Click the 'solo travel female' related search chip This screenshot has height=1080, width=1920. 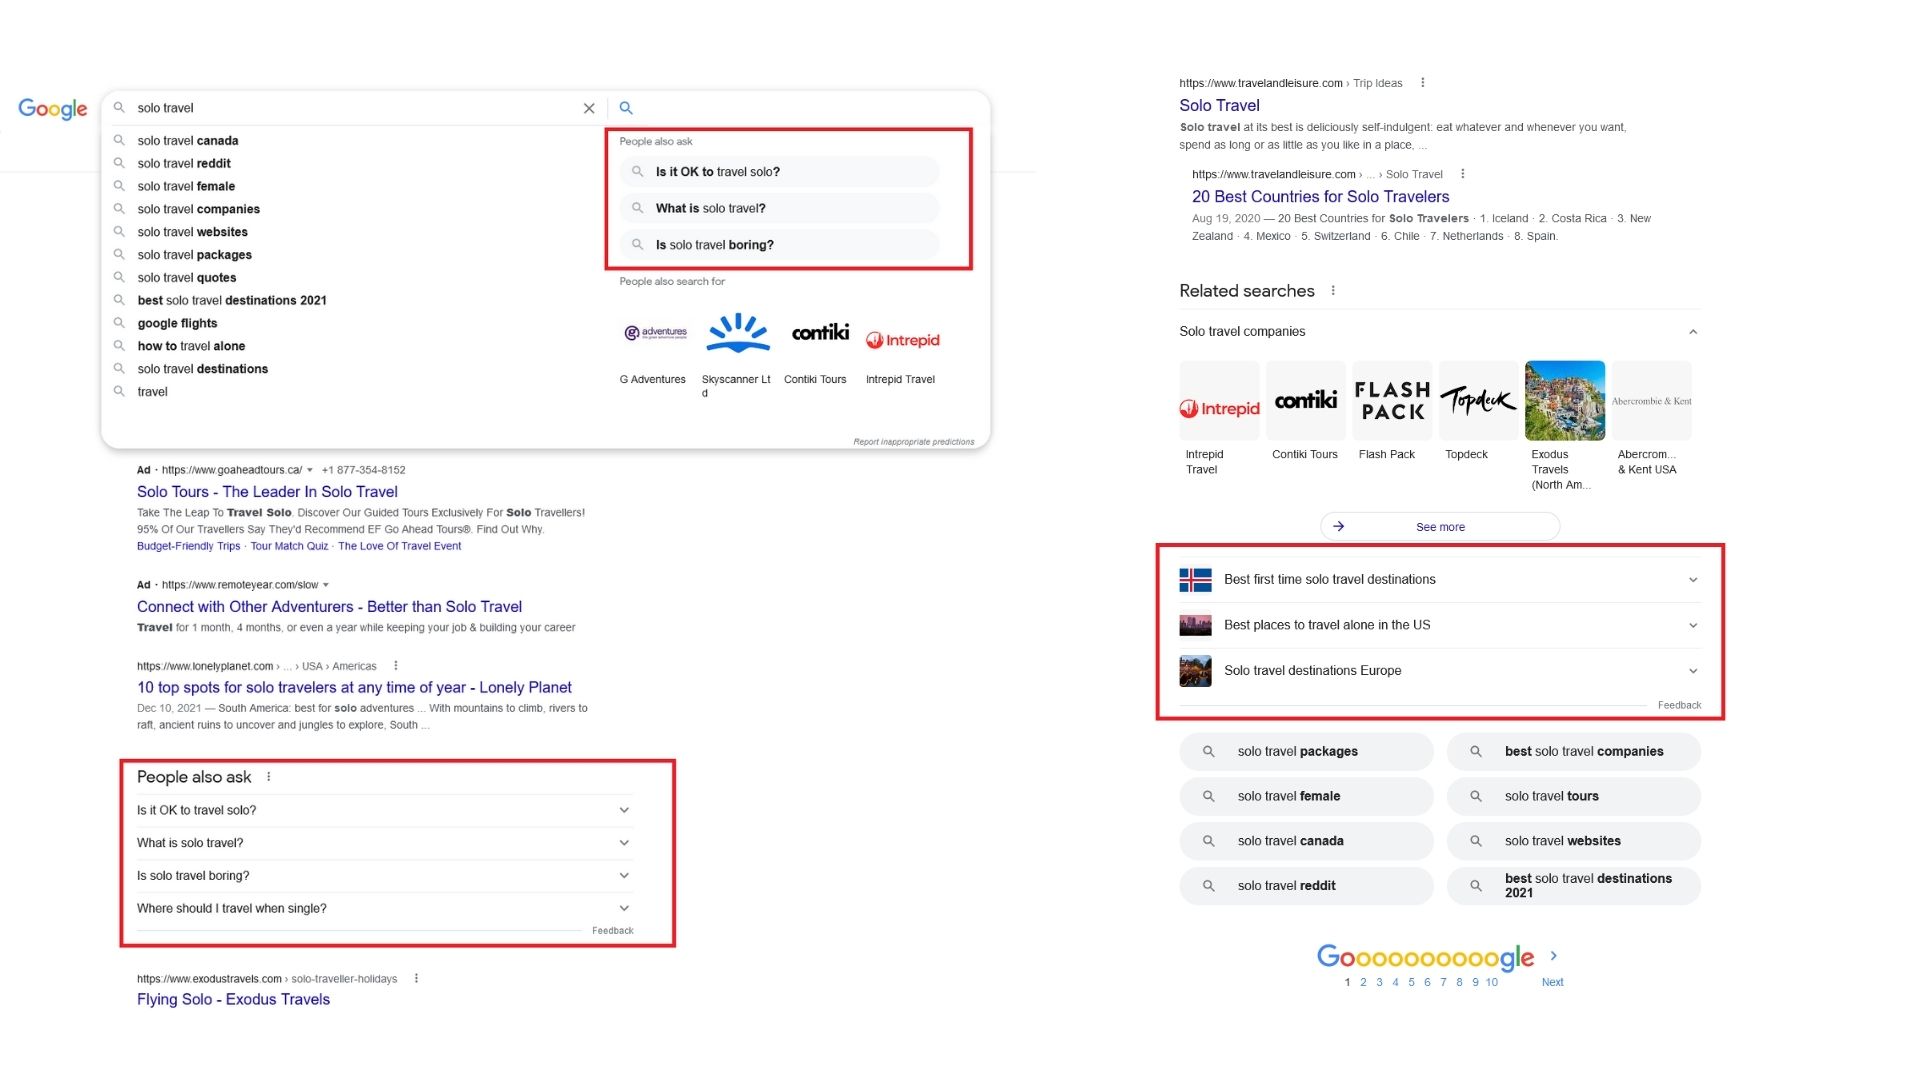1306,797
